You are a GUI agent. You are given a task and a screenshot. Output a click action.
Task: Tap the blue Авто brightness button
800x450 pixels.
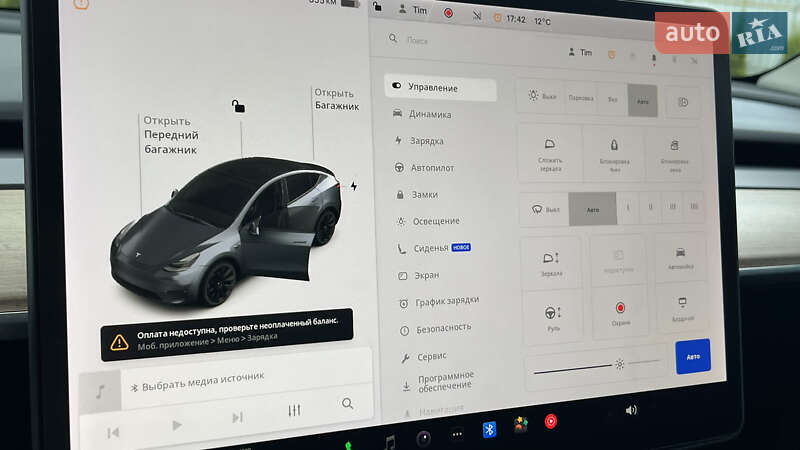pyautogui.click(x=692, y=357)
